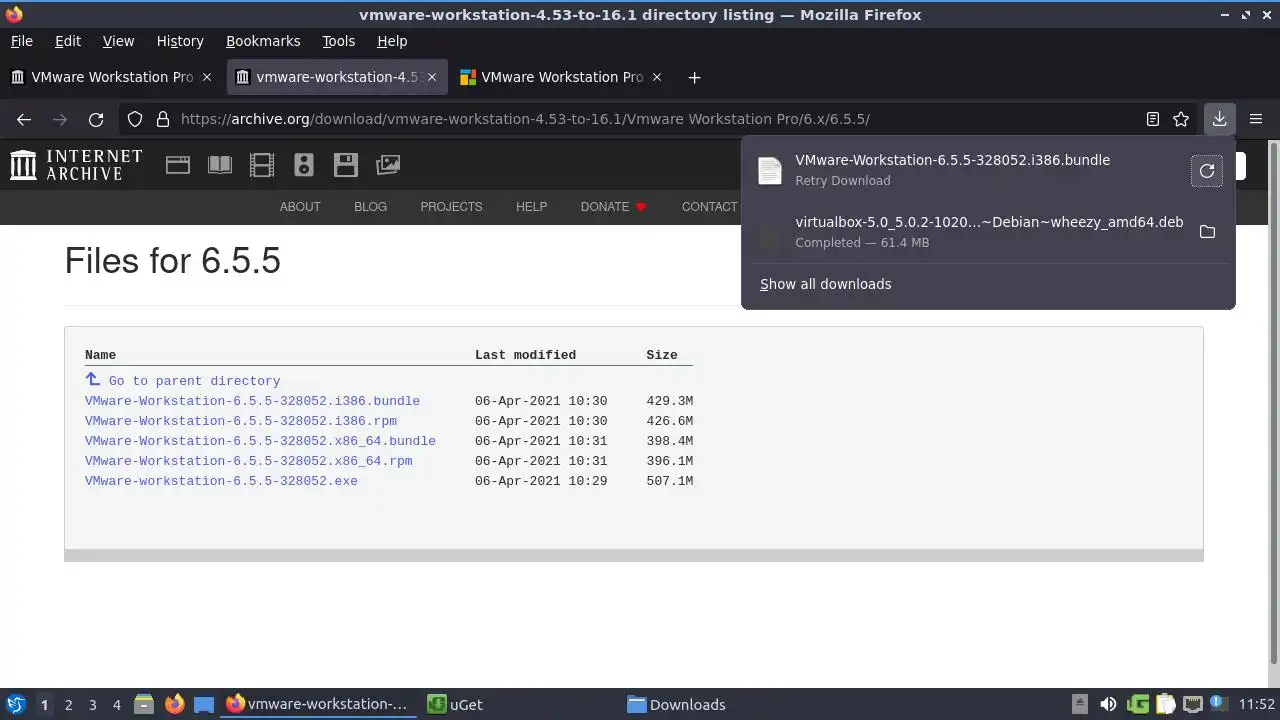Download VMware-Workstation-6.5.5-328052.x86_64.rpm link
1280x720 pixels.
pos(249,461)
